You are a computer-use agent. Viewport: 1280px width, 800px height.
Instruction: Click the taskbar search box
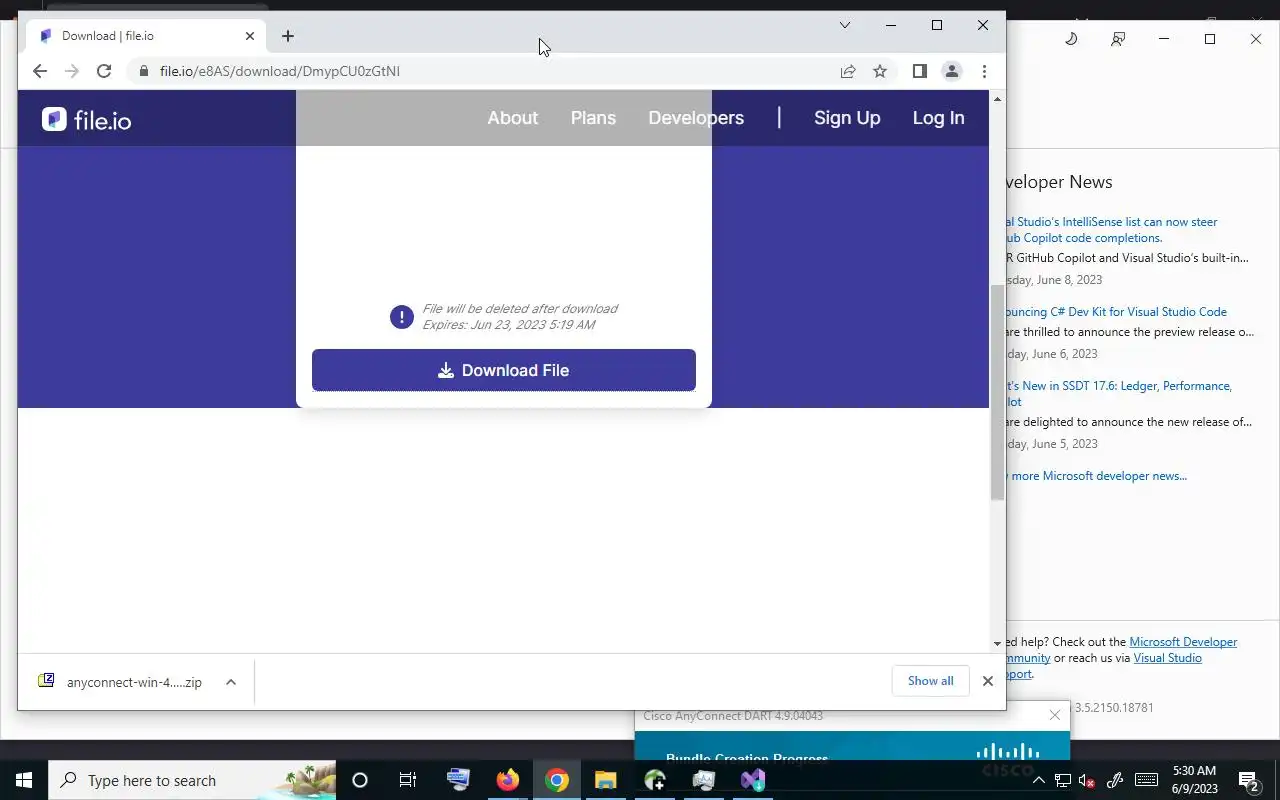point(192,780)
